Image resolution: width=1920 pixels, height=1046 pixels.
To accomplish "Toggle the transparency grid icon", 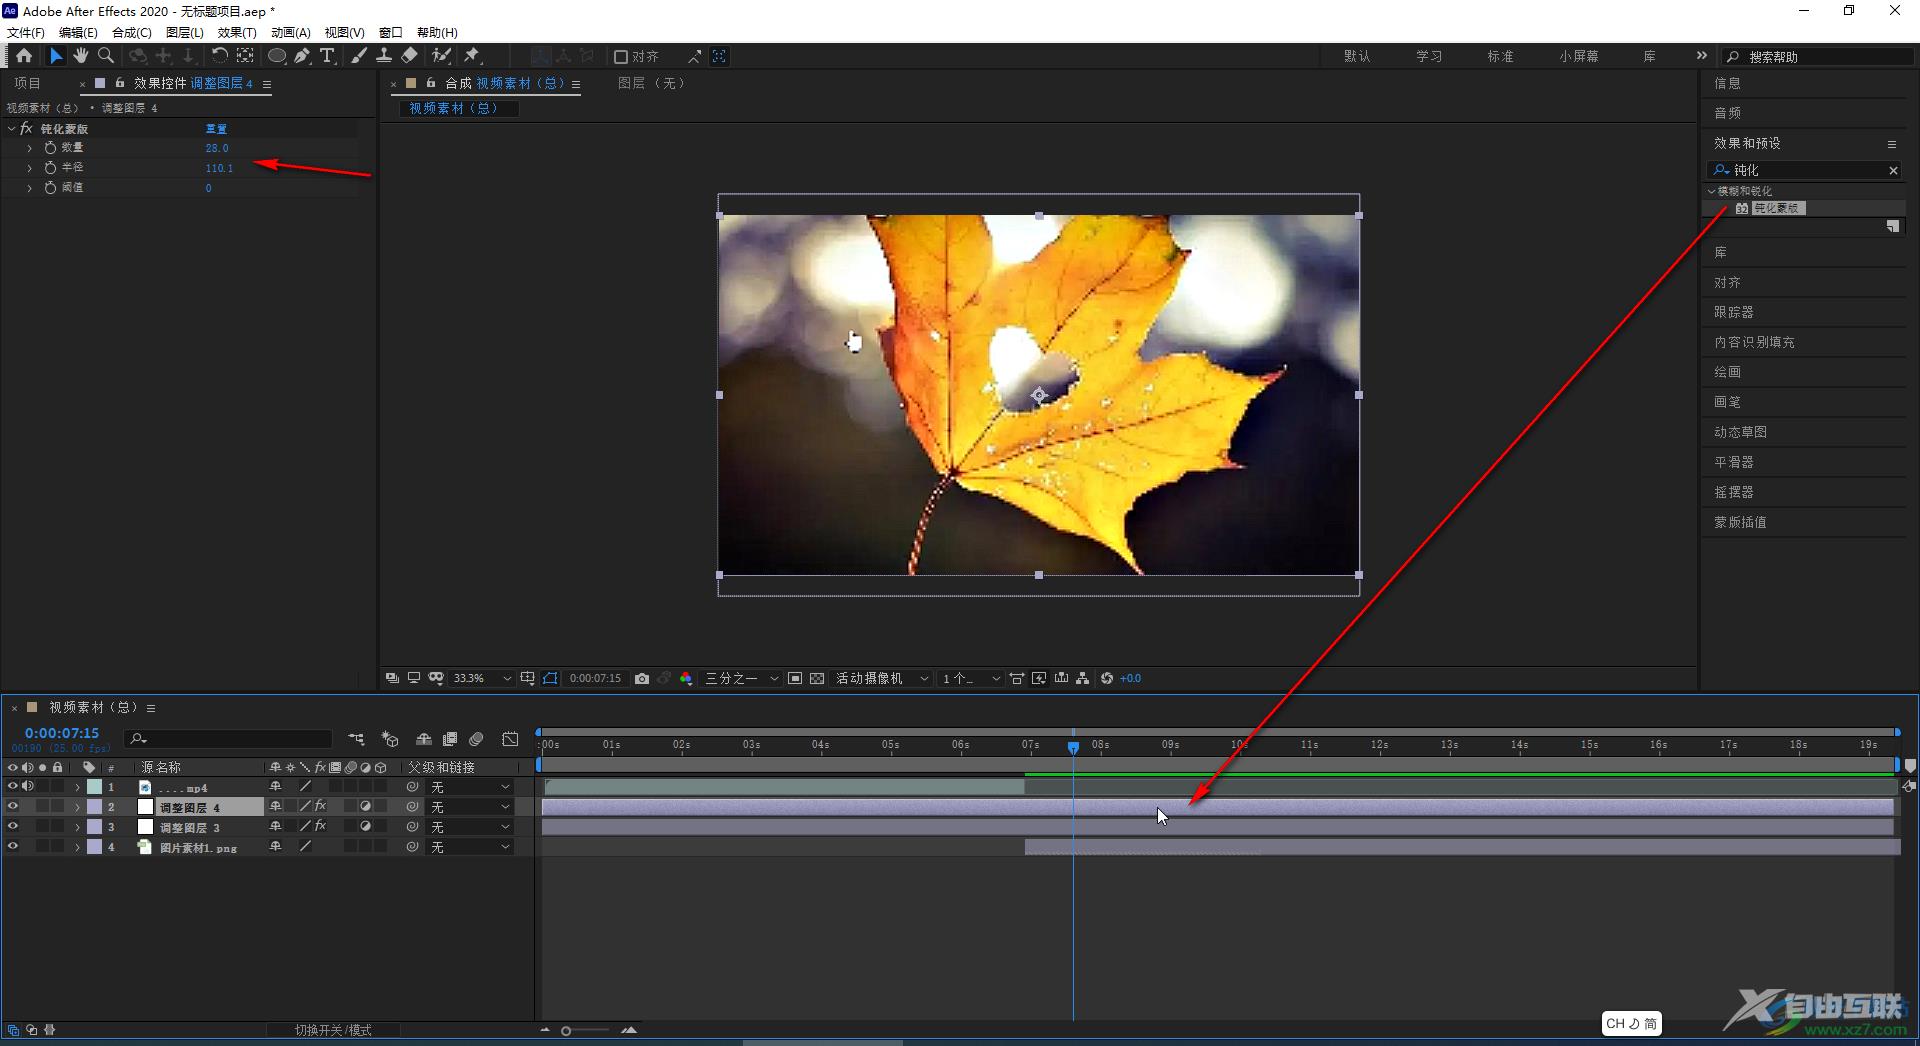I will click(x=817, y=678).
